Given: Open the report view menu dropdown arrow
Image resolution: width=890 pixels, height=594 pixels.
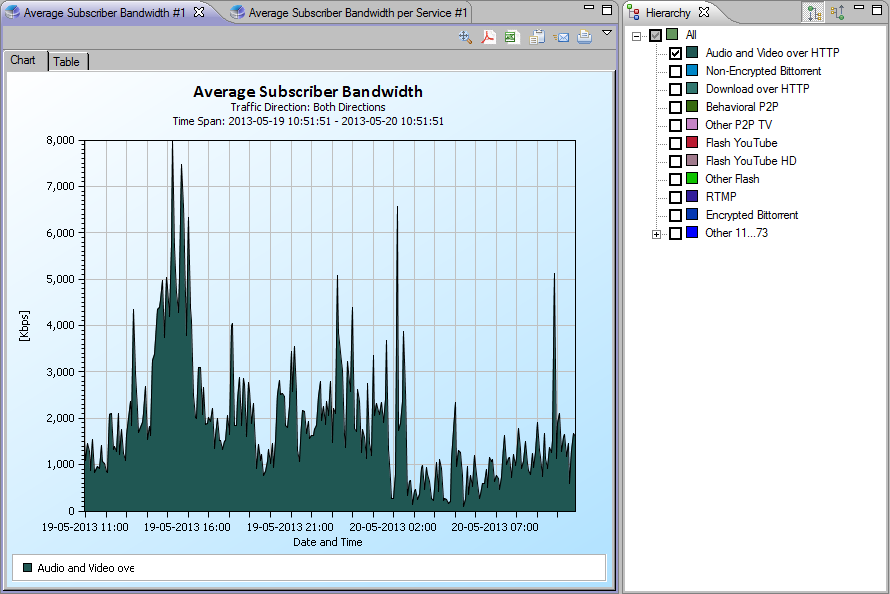Looking at the screenshot, I should 606,33.
